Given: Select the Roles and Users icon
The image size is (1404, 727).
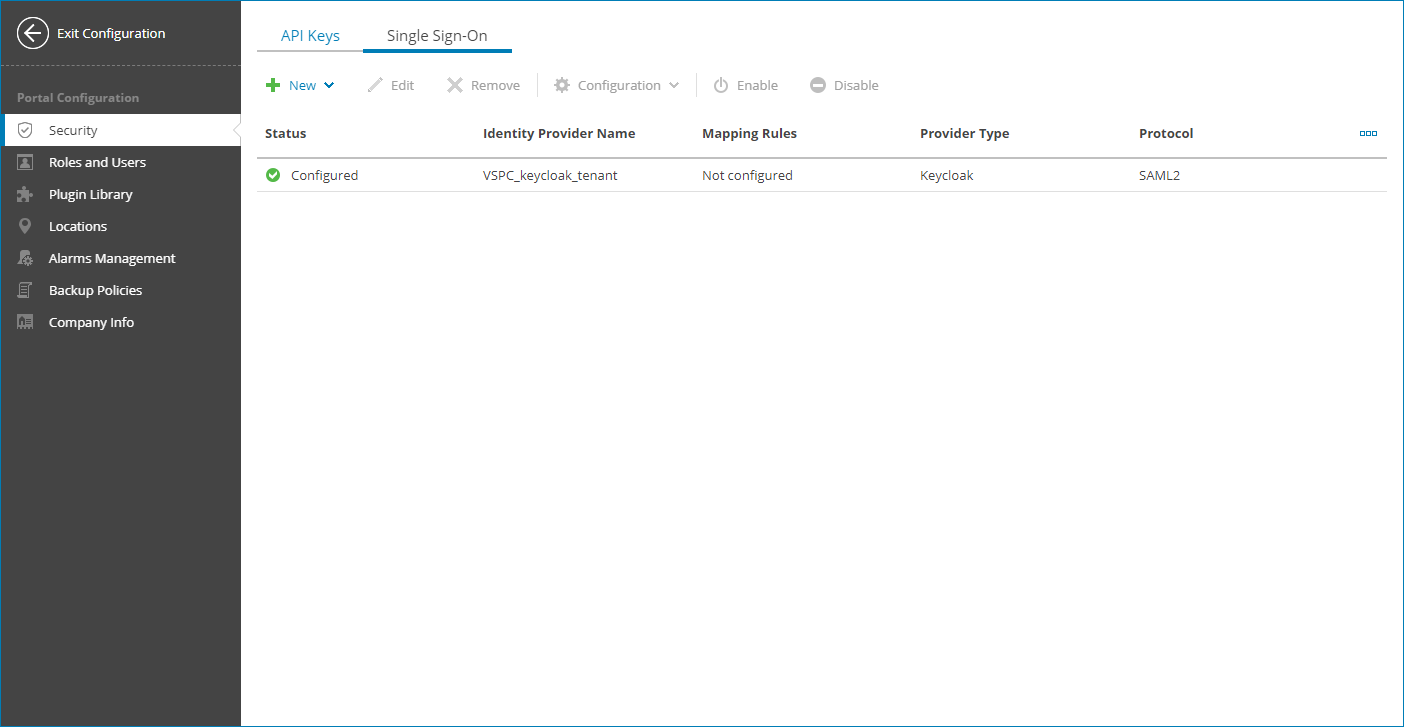Looking at the screenshot, I should click(x=24, y=161).
